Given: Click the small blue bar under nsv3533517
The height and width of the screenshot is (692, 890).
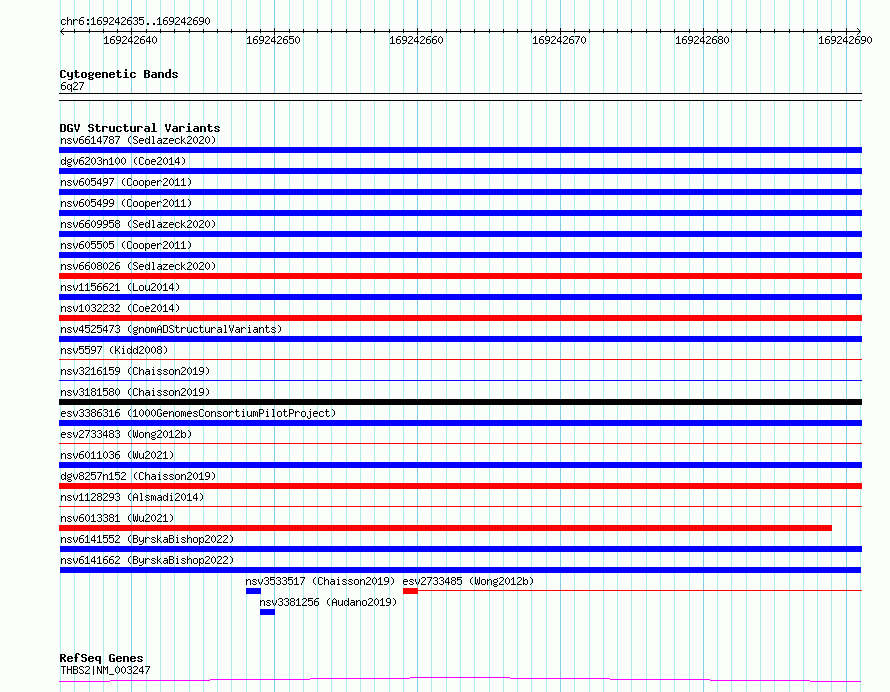Looking at the screenshot, I should (253, 591).
